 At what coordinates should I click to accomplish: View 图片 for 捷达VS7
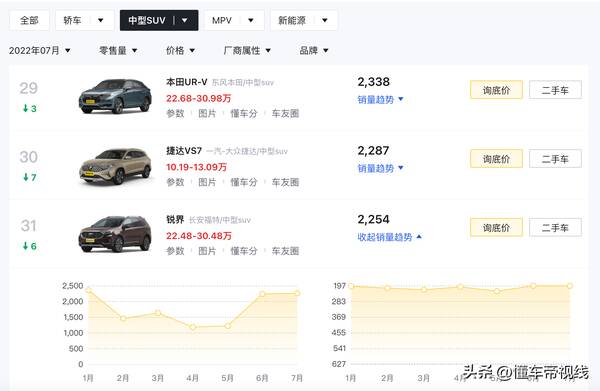(207, 182)
